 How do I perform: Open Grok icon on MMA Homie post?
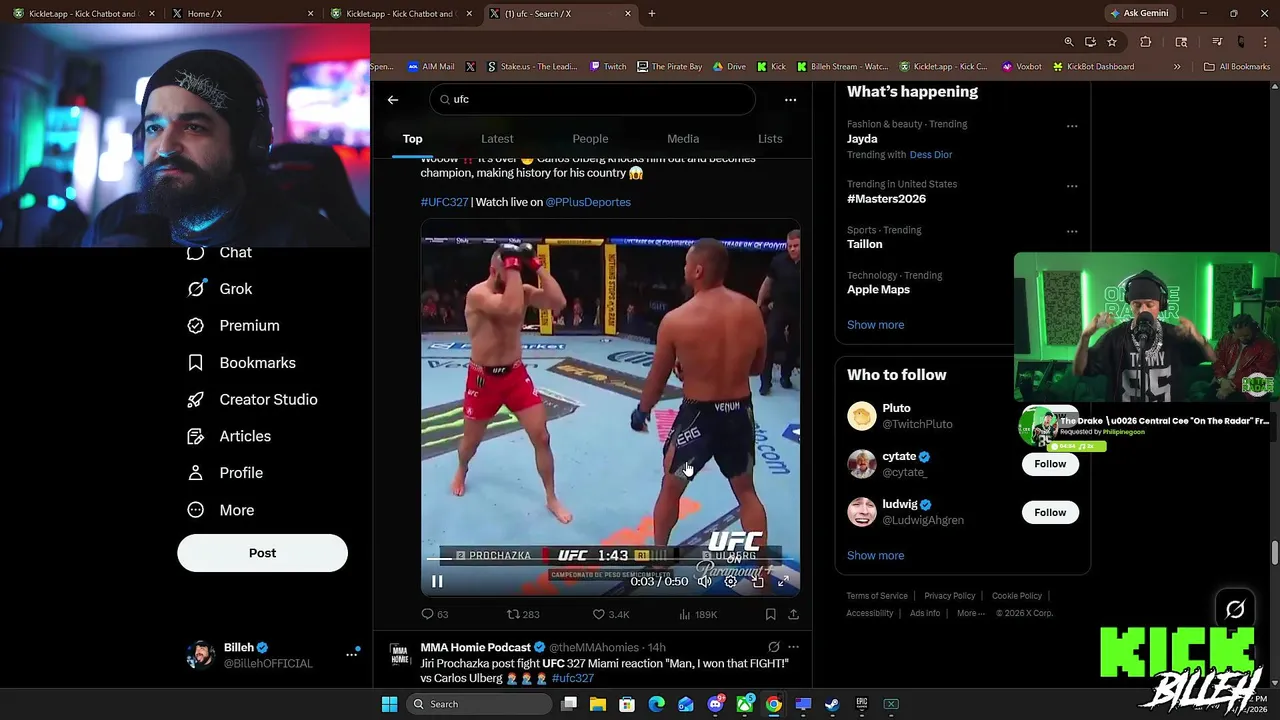click(773, 647)
